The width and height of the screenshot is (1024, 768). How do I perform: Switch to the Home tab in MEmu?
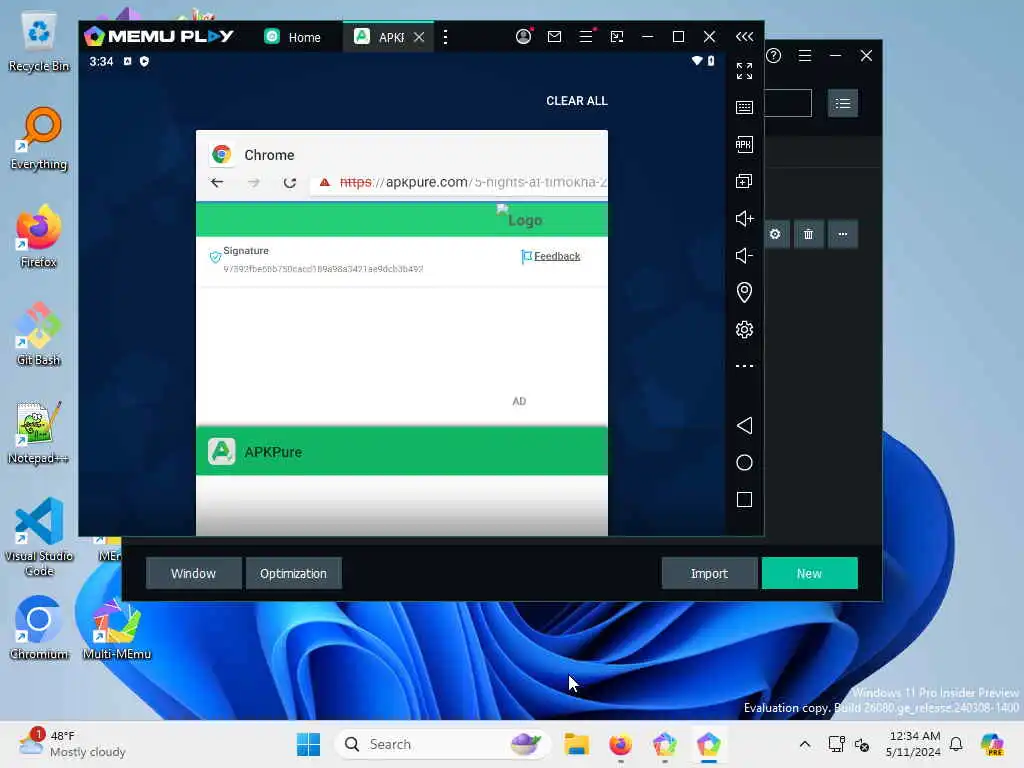pos(293,37)
